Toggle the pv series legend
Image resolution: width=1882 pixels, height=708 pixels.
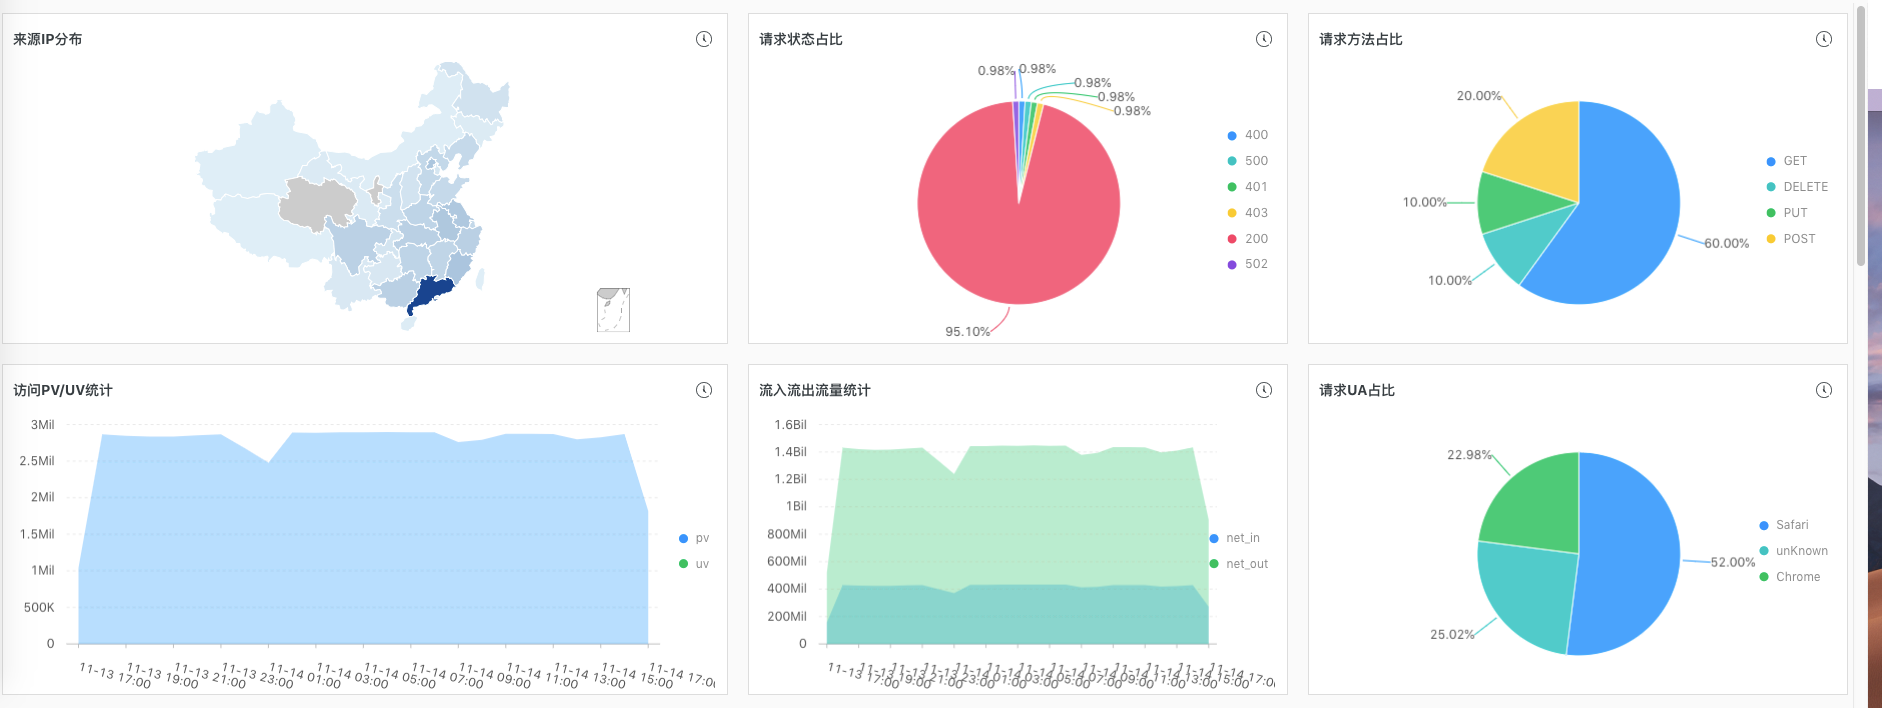694,538
